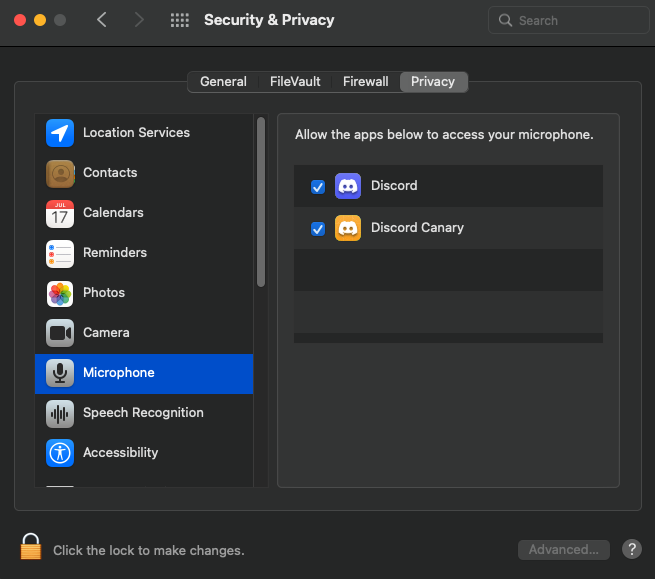Click the lock icon to make changes

(31, 546)
